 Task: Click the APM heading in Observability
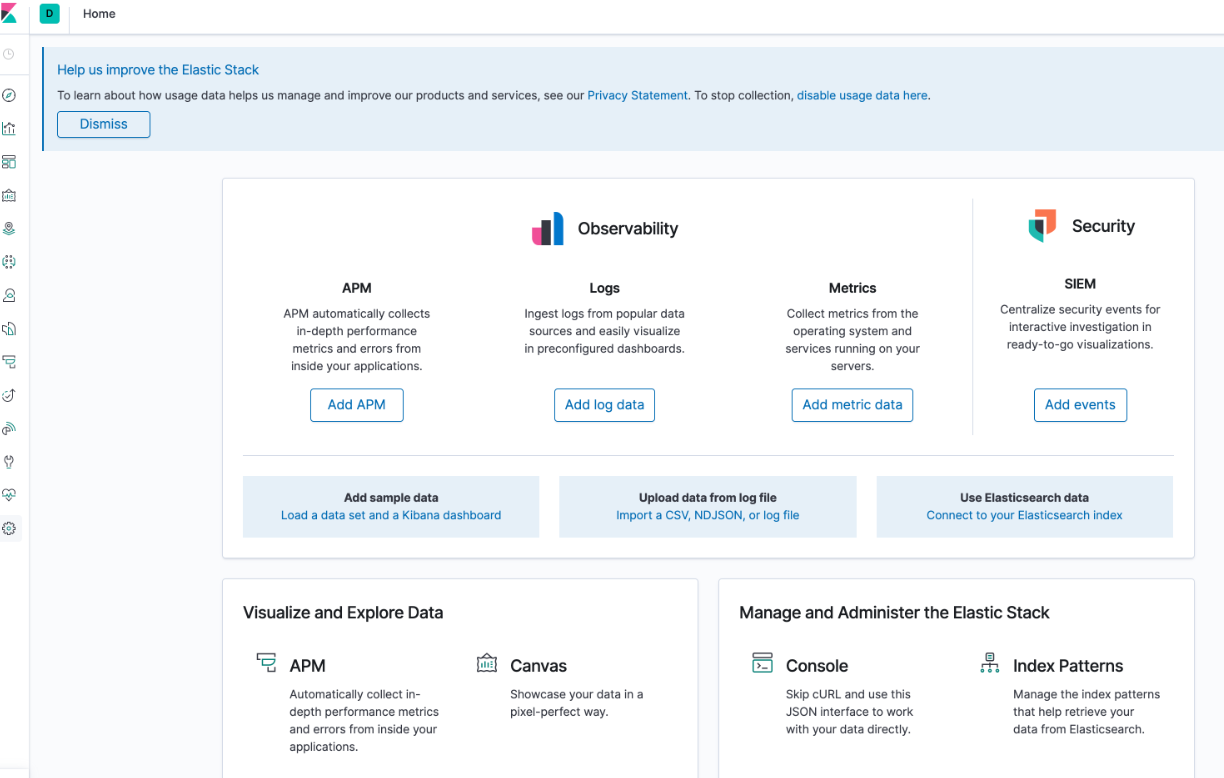[x=357, y=288]
